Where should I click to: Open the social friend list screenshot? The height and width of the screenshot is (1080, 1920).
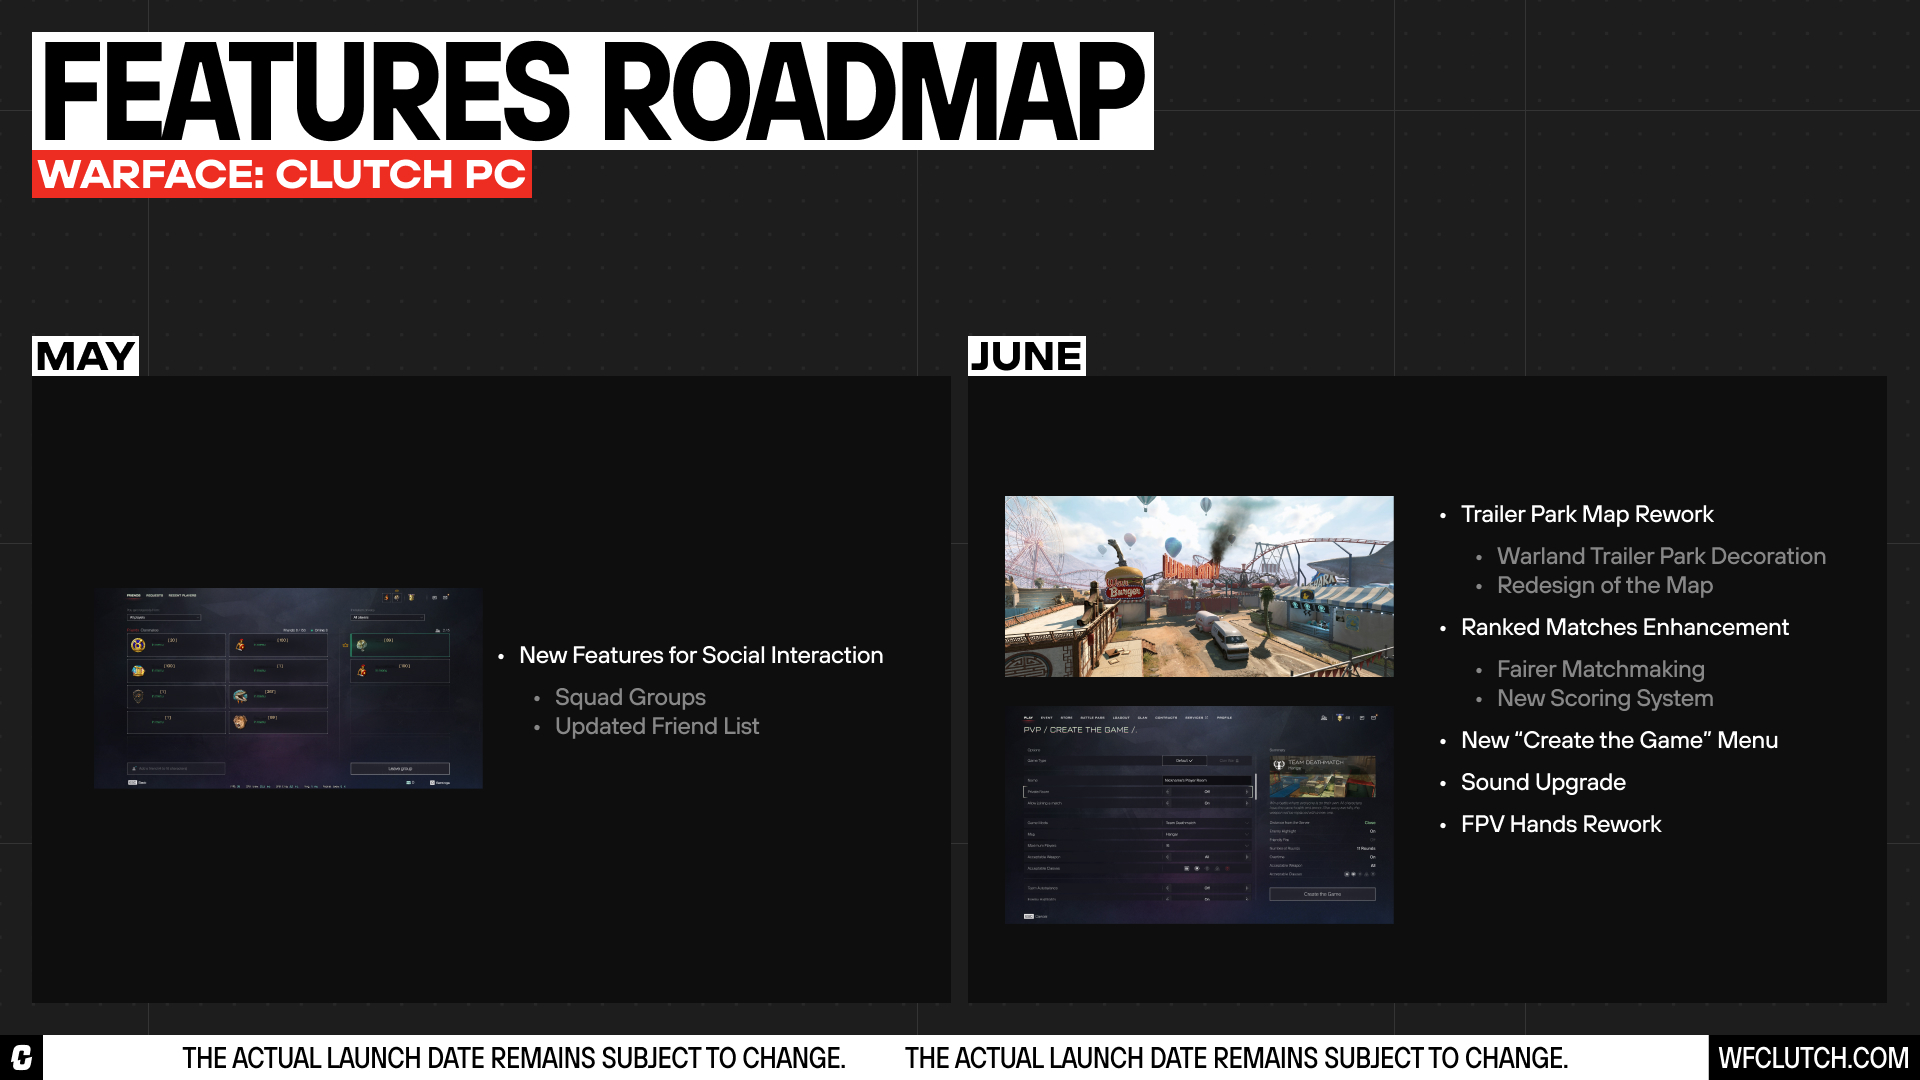(x=288, y=688)
